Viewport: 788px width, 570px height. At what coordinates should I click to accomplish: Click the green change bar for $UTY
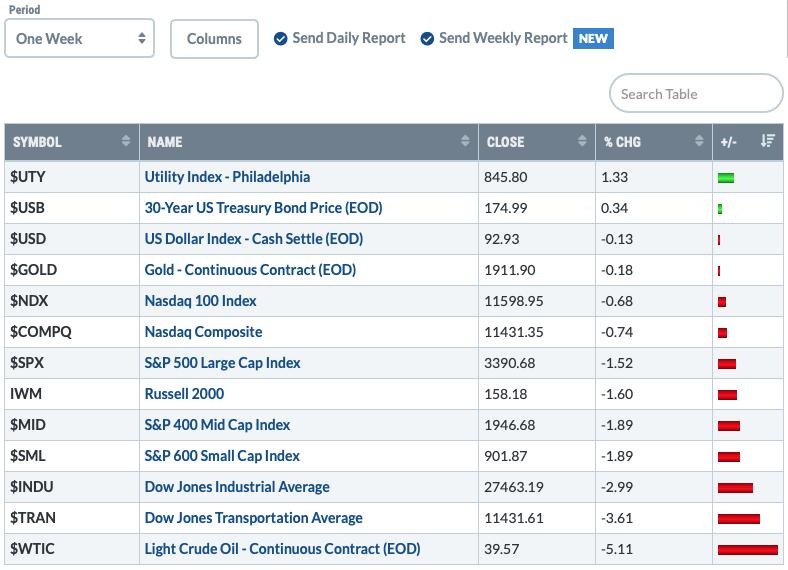coord(726,178)
